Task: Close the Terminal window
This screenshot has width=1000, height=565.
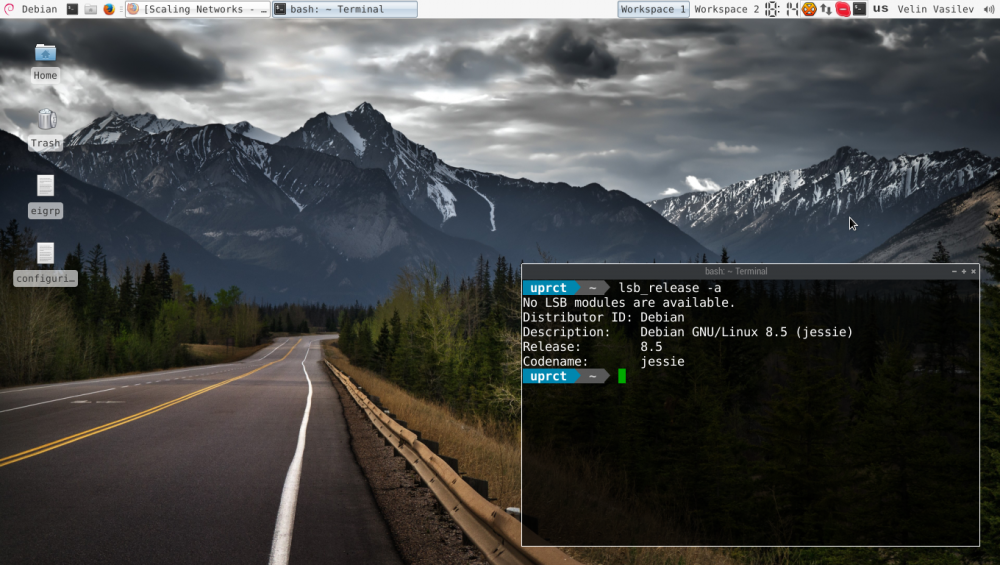Action: 973,272
